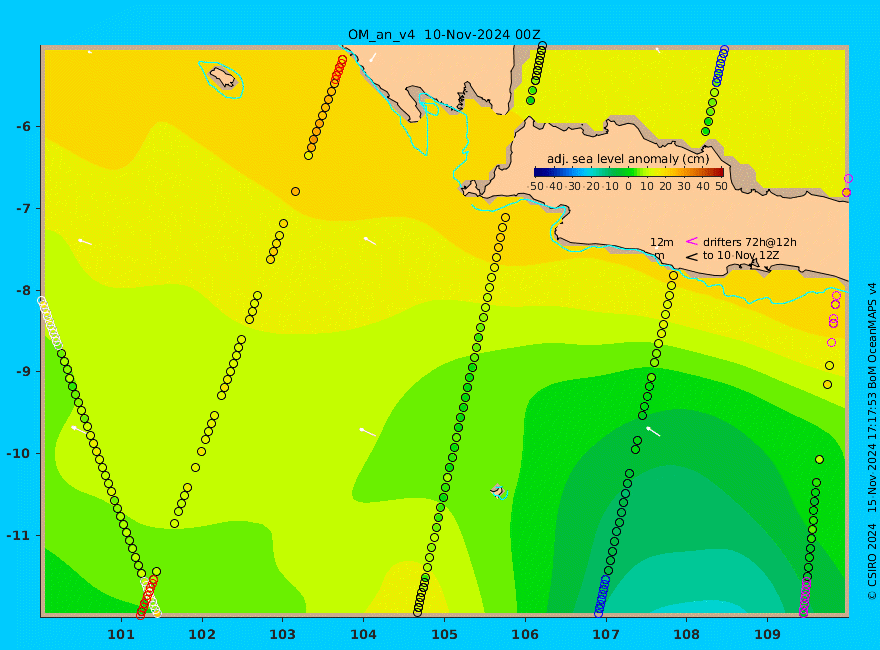
Task: Click the black arrow symbol beside 'to 10 Nov 12Z'
Action: click(x=692, y=257)
